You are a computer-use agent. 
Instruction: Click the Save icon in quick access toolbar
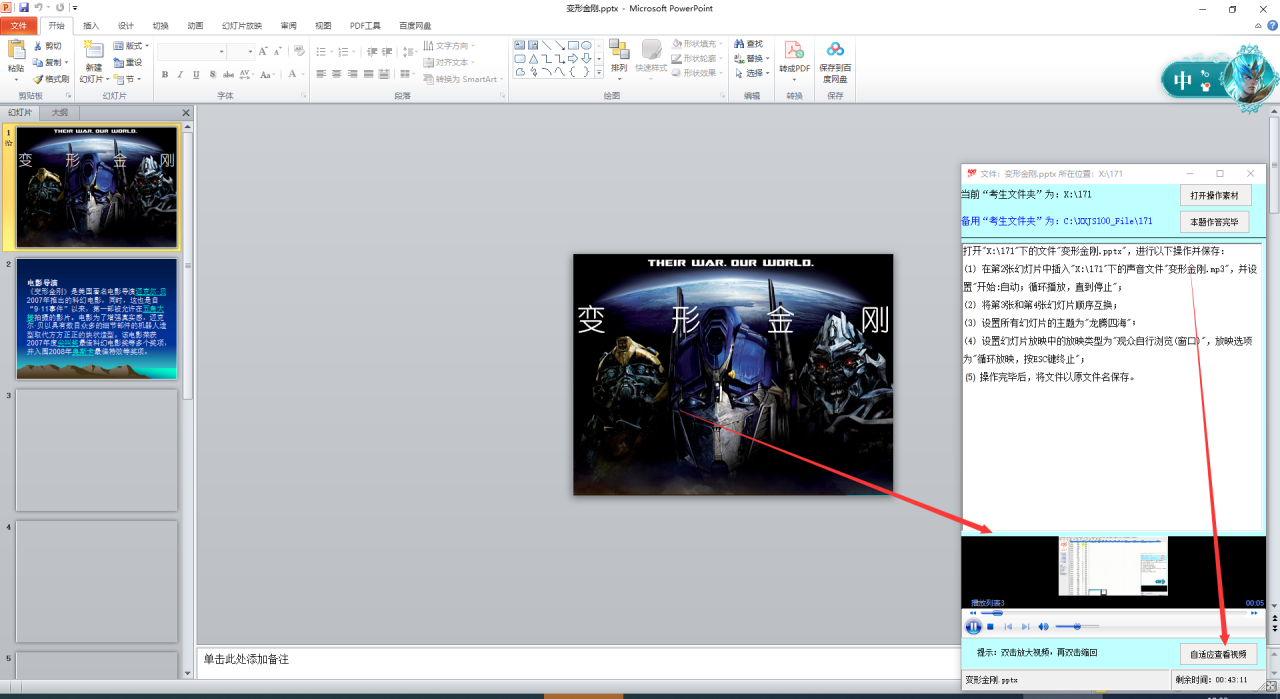[24, 7]
